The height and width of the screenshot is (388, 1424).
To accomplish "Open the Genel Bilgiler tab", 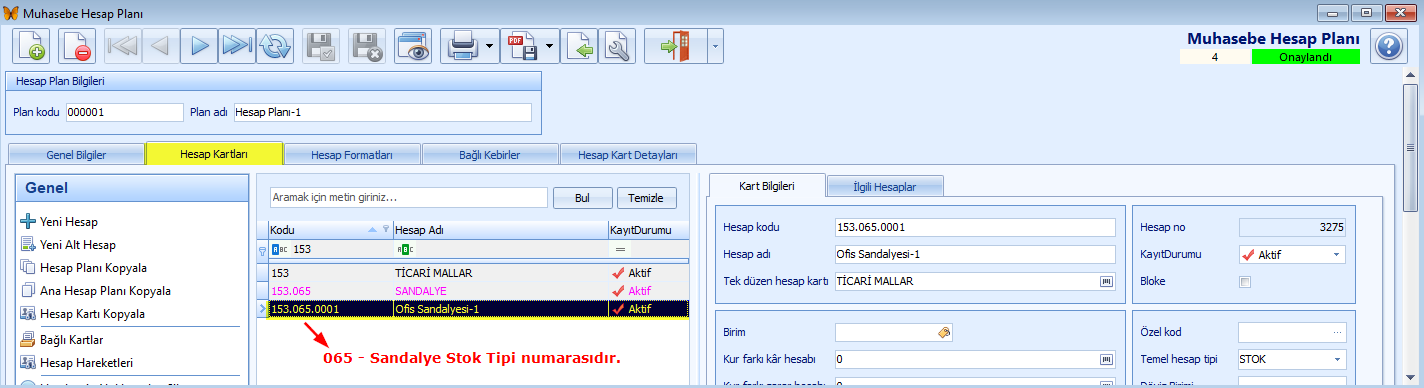I will (x=77, y=155).
